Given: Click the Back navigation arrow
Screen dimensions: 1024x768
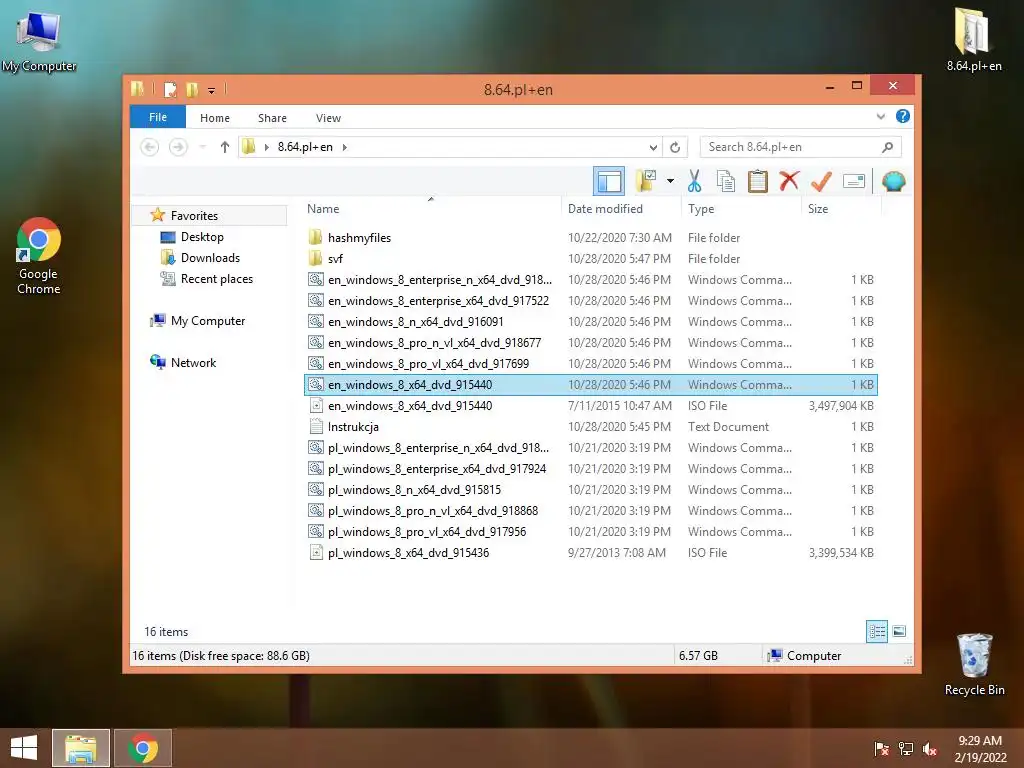Looking at the screenshot, I should tap(150, 147).
